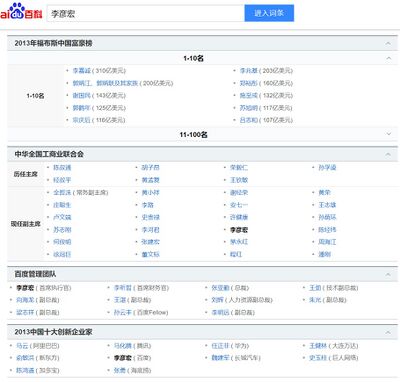Screen dimensions: 400x382
Task: Open the 李明远 (副总裁) link
Action: click(x=220, y=312)
